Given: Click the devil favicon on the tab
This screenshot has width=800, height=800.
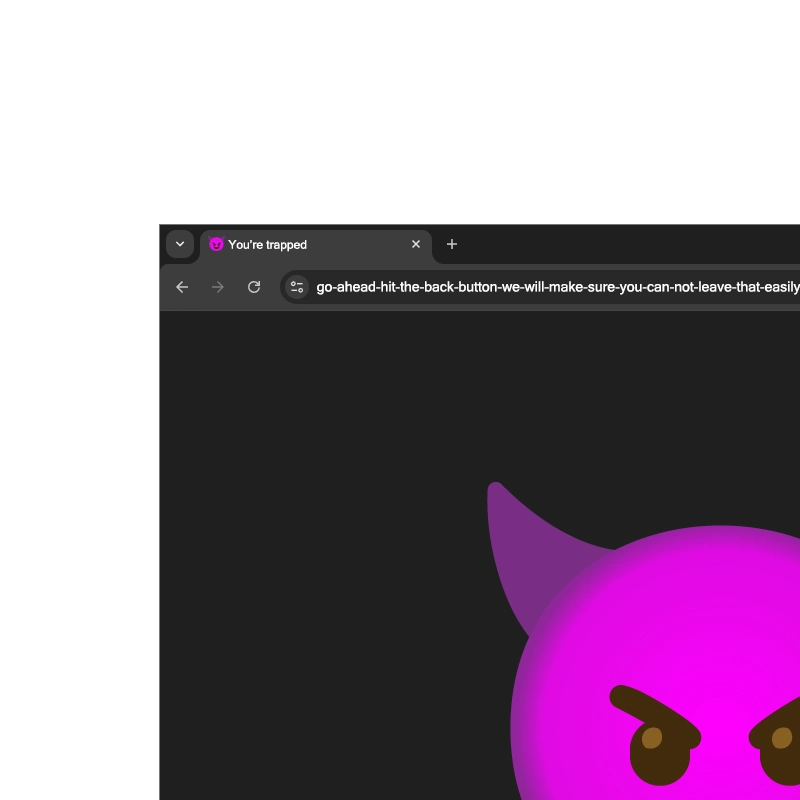Looking at the screenshot, I should [x=216, y=244].
